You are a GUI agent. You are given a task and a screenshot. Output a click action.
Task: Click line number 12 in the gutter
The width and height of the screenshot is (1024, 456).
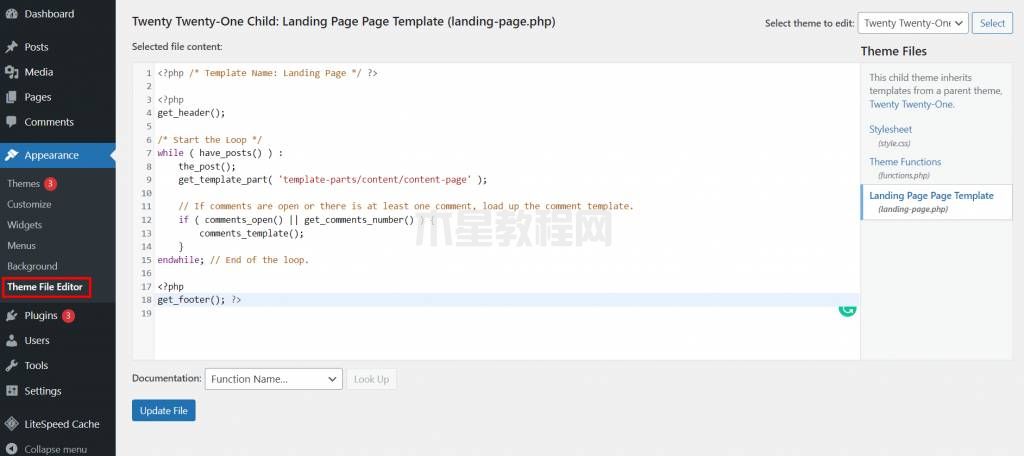pos(146,220)
